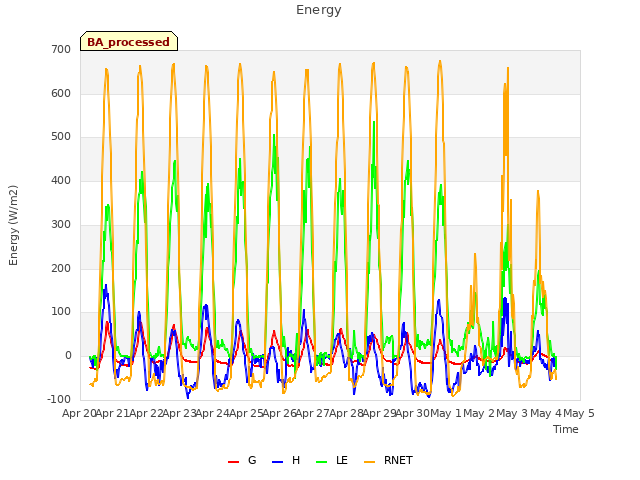Click the May 1 x-axis tick label
The image size is (640, 480).
(x=446, y=413)
